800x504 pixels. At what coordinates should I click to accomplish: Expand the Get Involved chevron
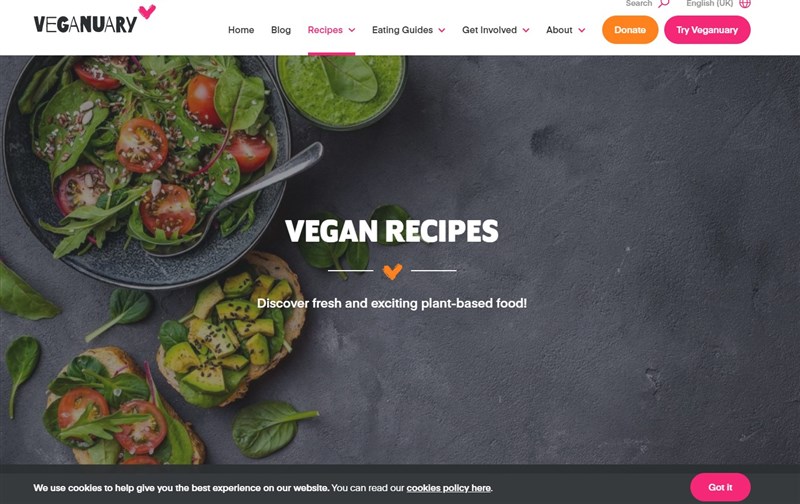526,30
